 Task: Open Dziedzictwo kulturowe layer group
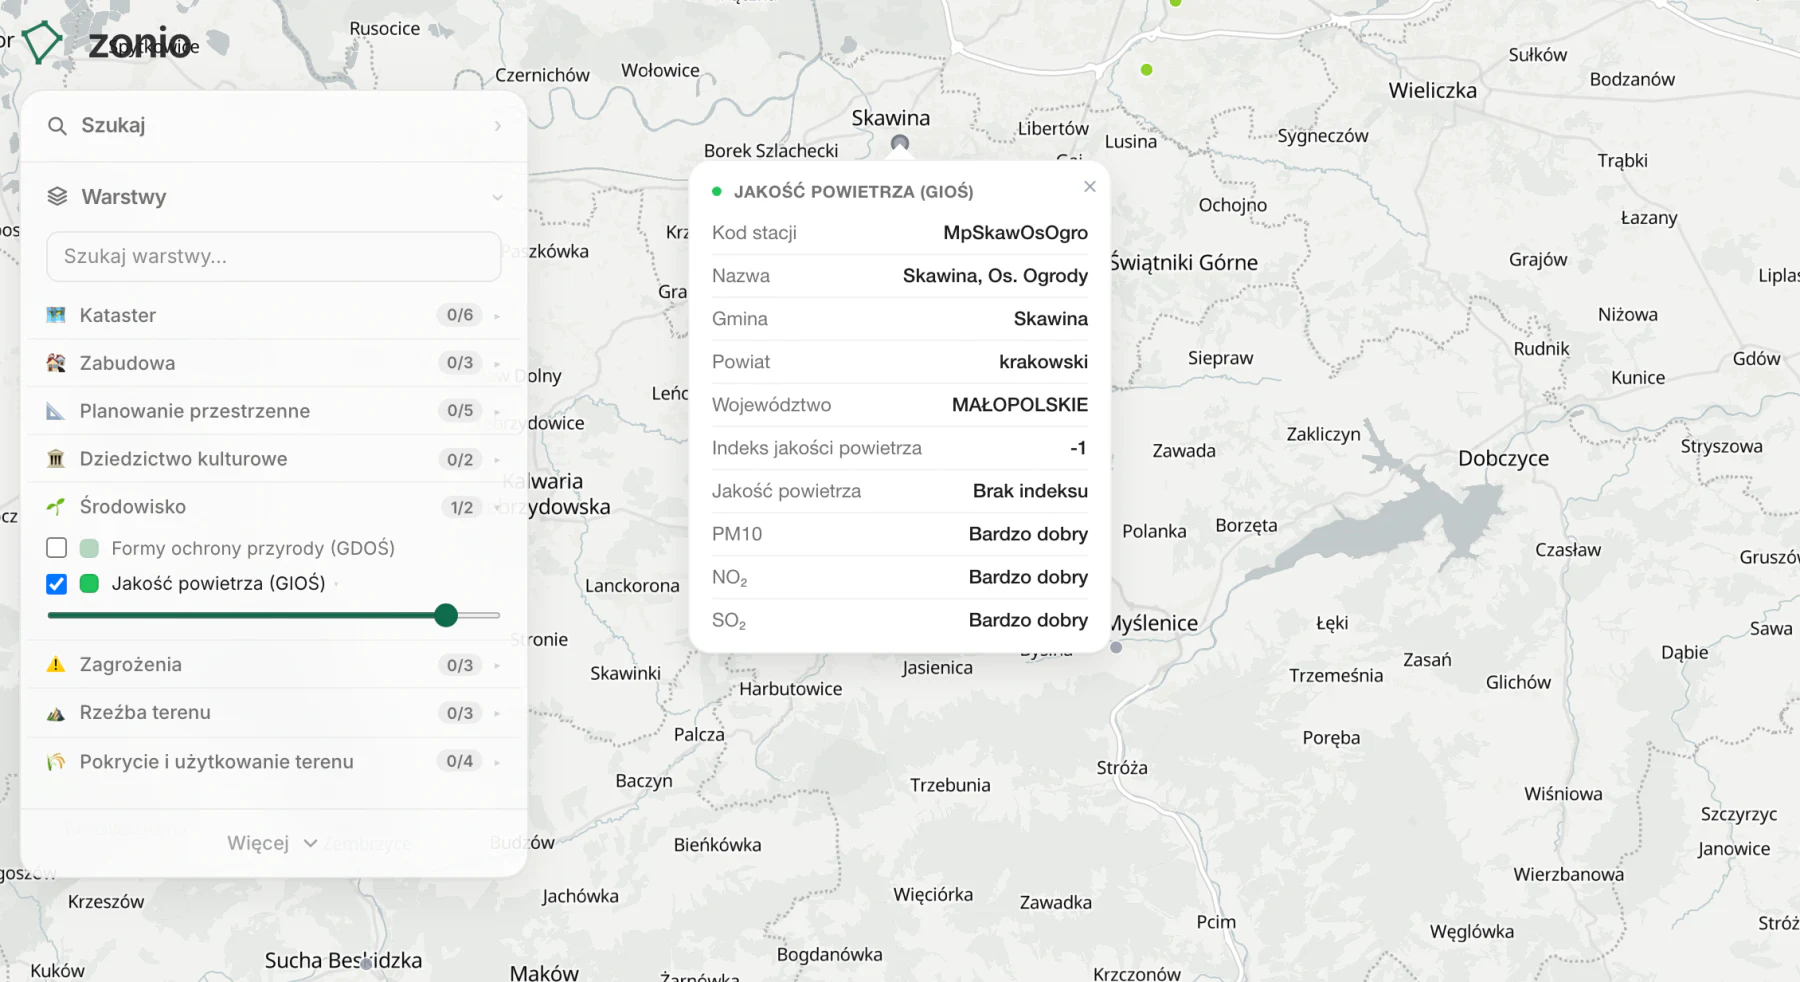pyautogui.click(x=274, y=459)
